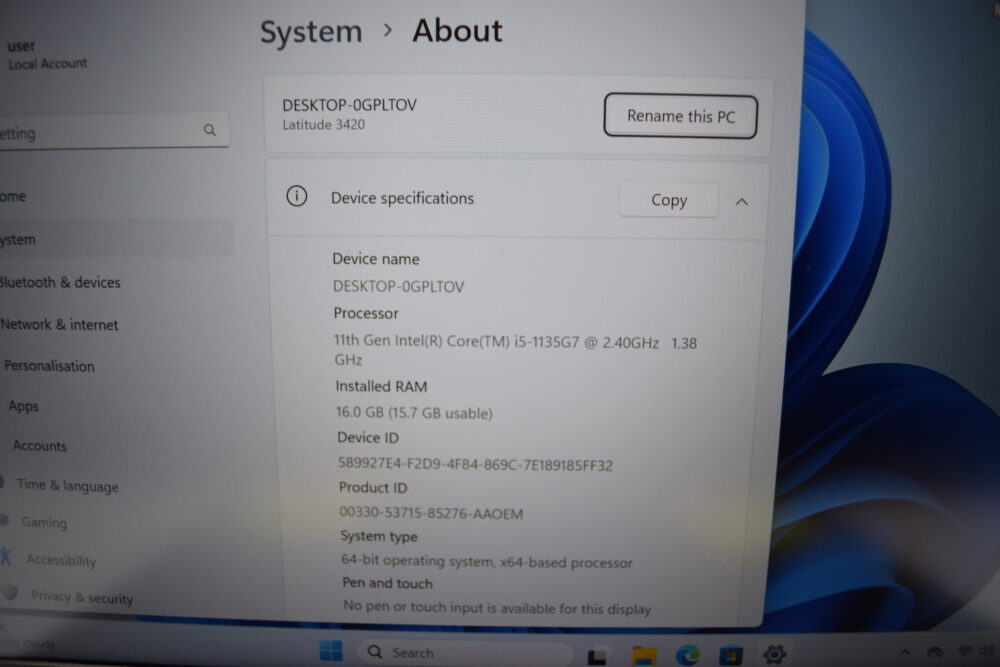Open the Windows Start menu
Image resolution: width=1000 pixels, height=667 pixels.
pyautogui.click(x=330, y=651)
